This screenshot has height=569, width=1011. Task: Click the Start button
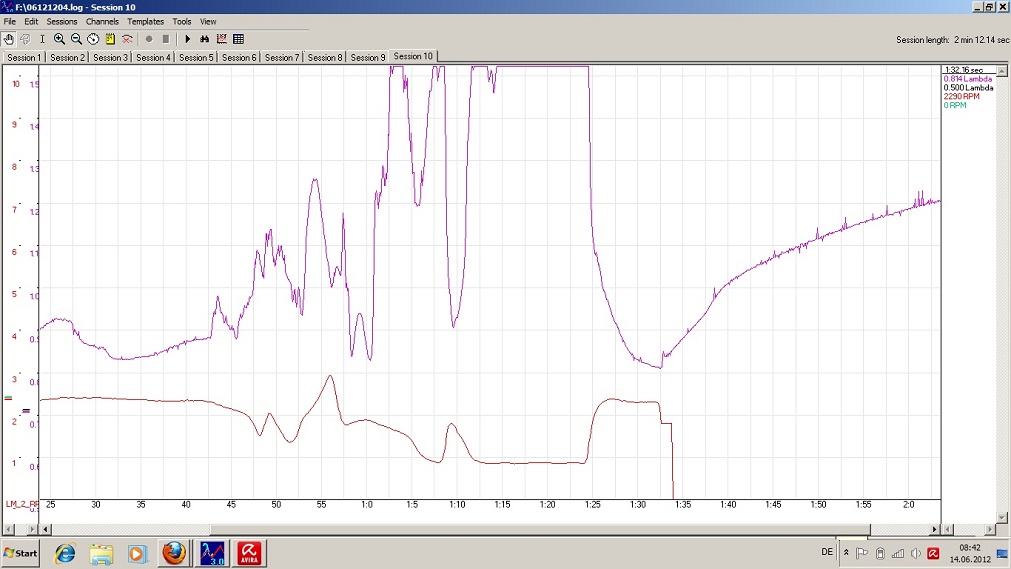click(x=21, y=553)
